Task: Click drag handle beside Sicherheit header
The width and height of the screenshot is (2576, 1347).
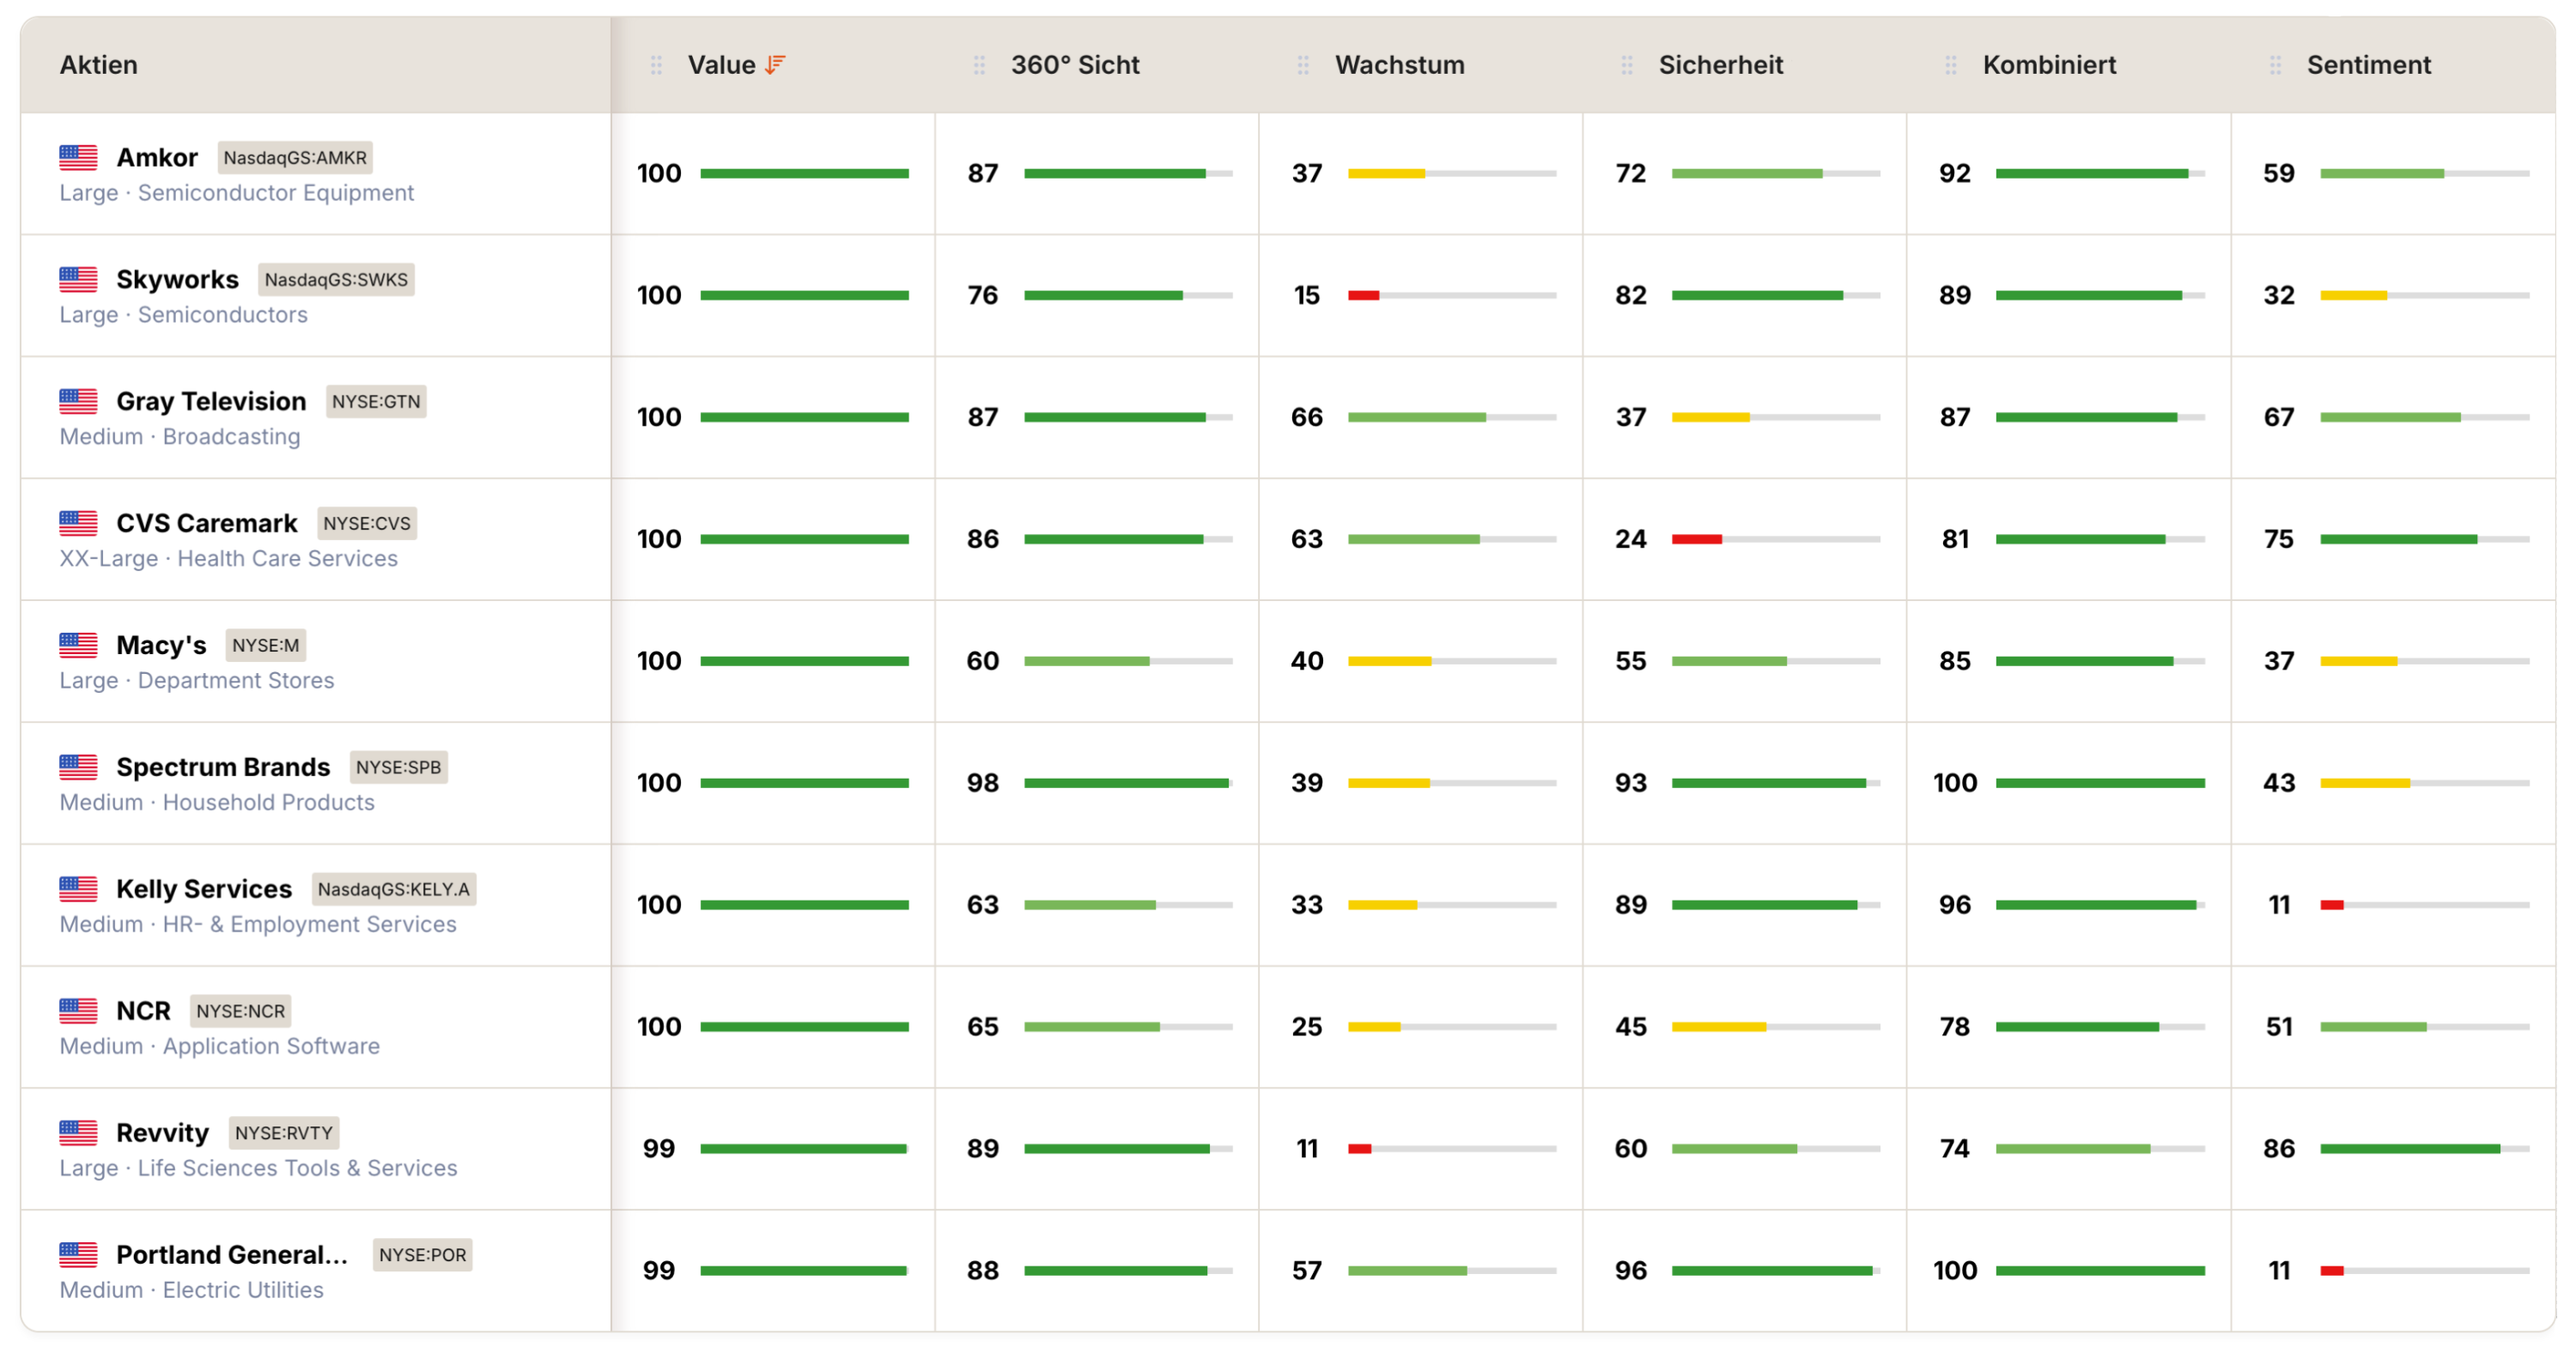Action: 1627,65
